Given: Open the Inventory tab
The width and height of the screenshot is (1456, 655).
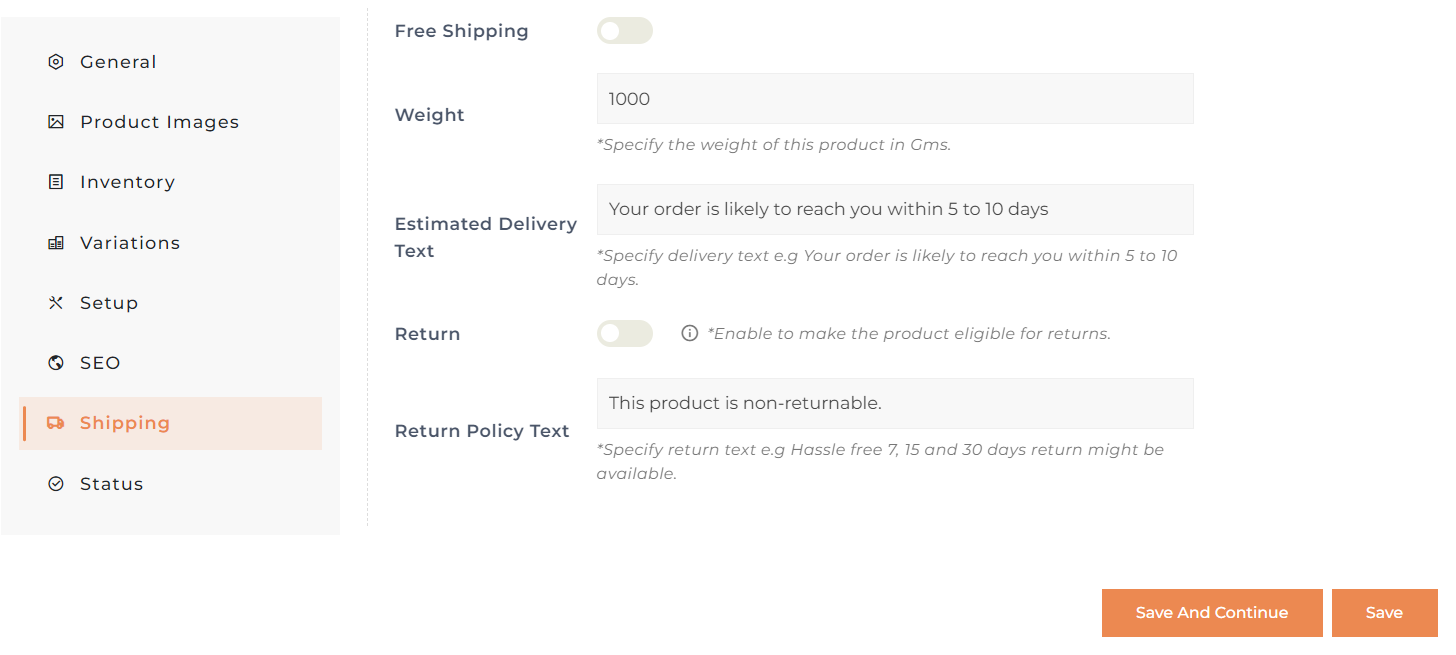Looking at the screenshot, I should click(127, 182).
